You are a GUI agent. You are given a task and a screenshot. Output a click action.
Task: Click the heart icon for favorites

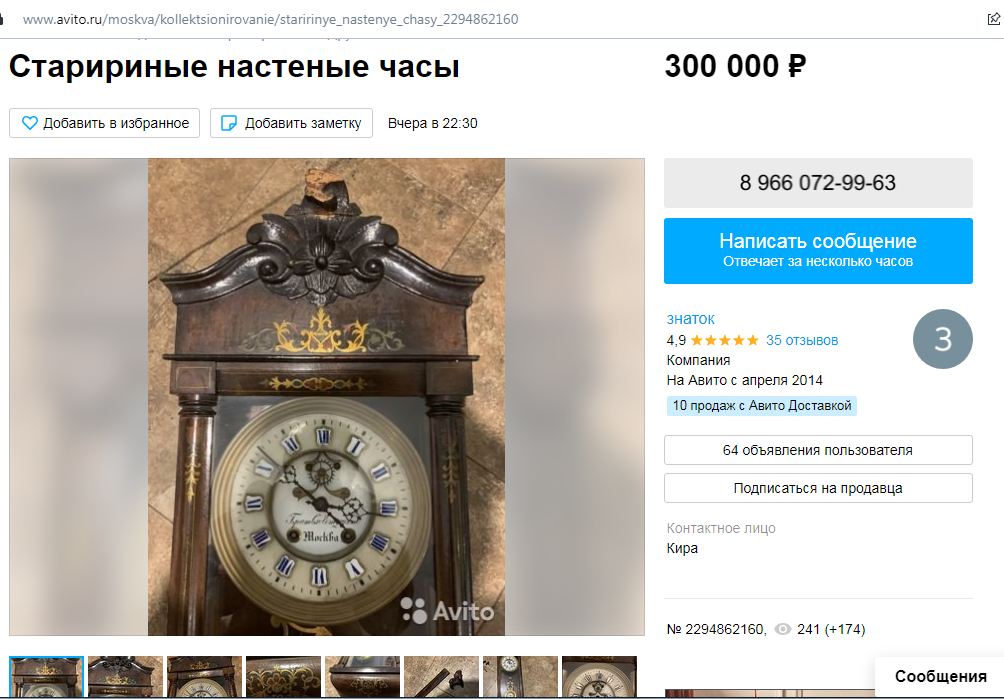pos(29,123)
